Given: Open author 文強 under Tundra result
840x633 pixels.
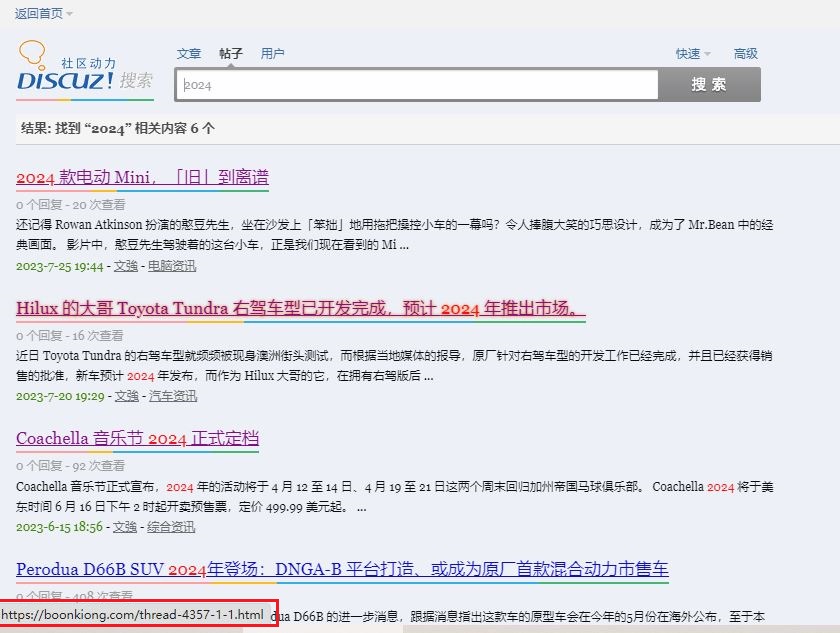Looking at the screenshot, I should tap(127, 396).
